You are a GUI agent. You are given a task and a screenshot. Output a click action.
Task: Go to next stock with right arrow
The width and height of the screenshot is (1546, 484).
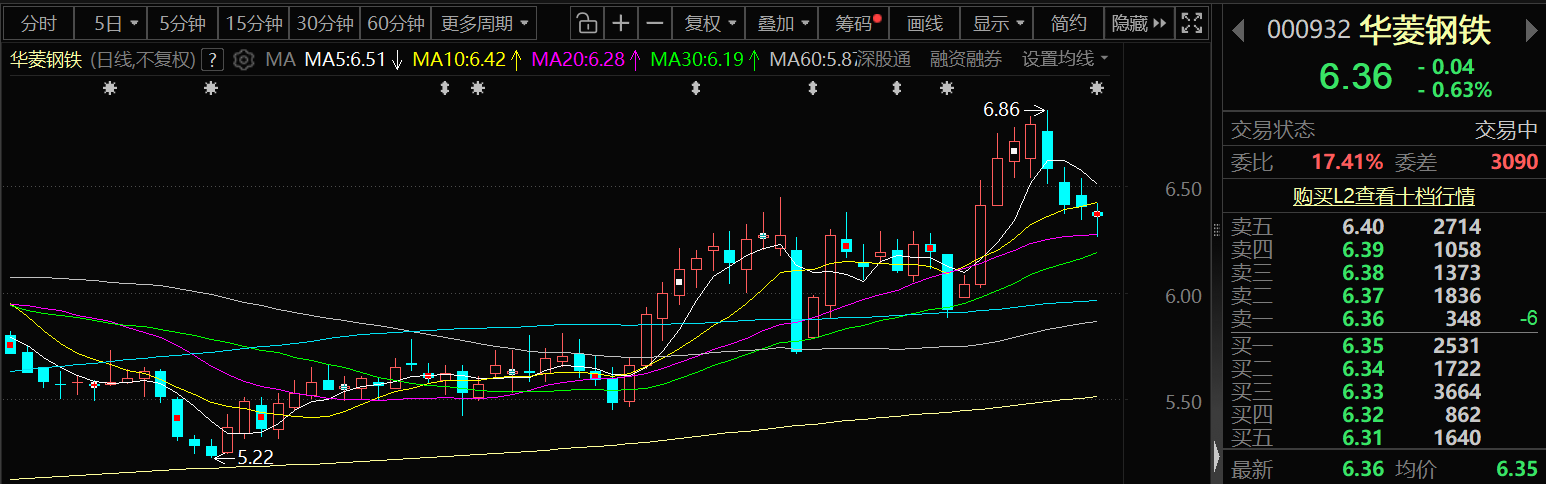tap(1530, 32)
